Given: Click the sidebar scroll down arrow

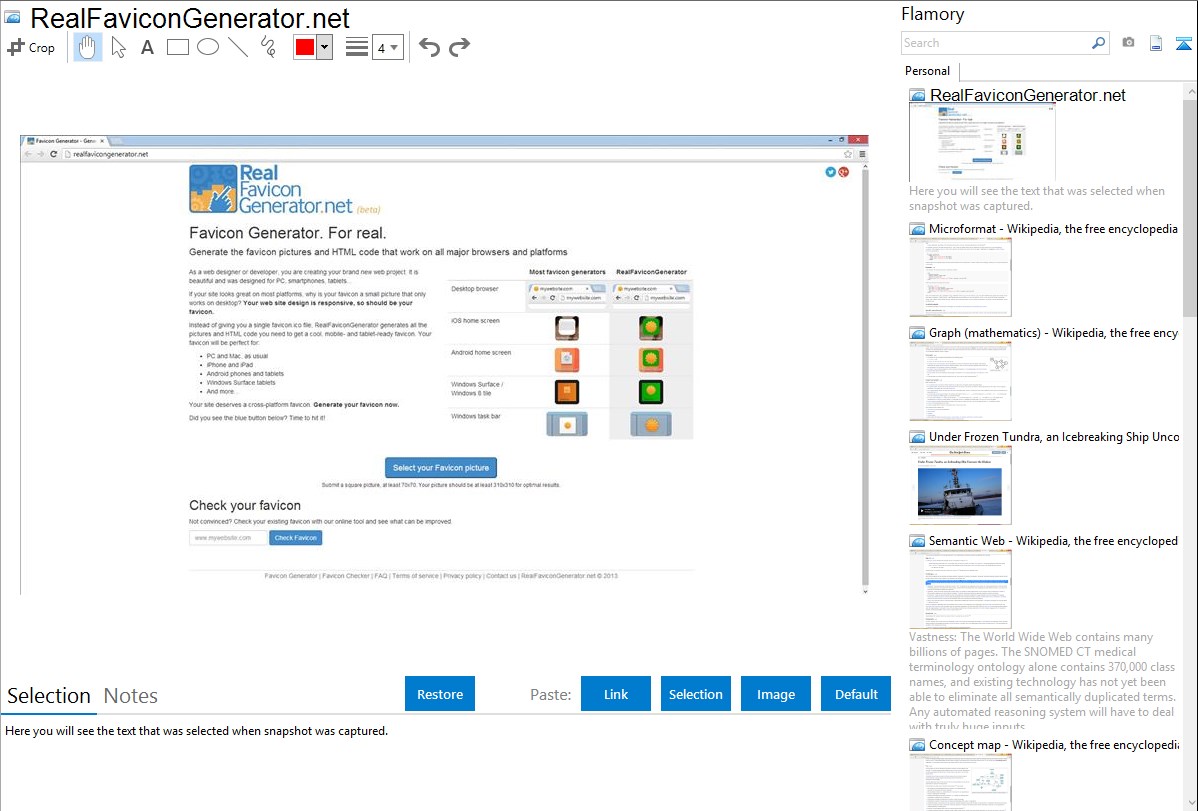Looking at the screenshot, I should click(x=1190, y=803).
